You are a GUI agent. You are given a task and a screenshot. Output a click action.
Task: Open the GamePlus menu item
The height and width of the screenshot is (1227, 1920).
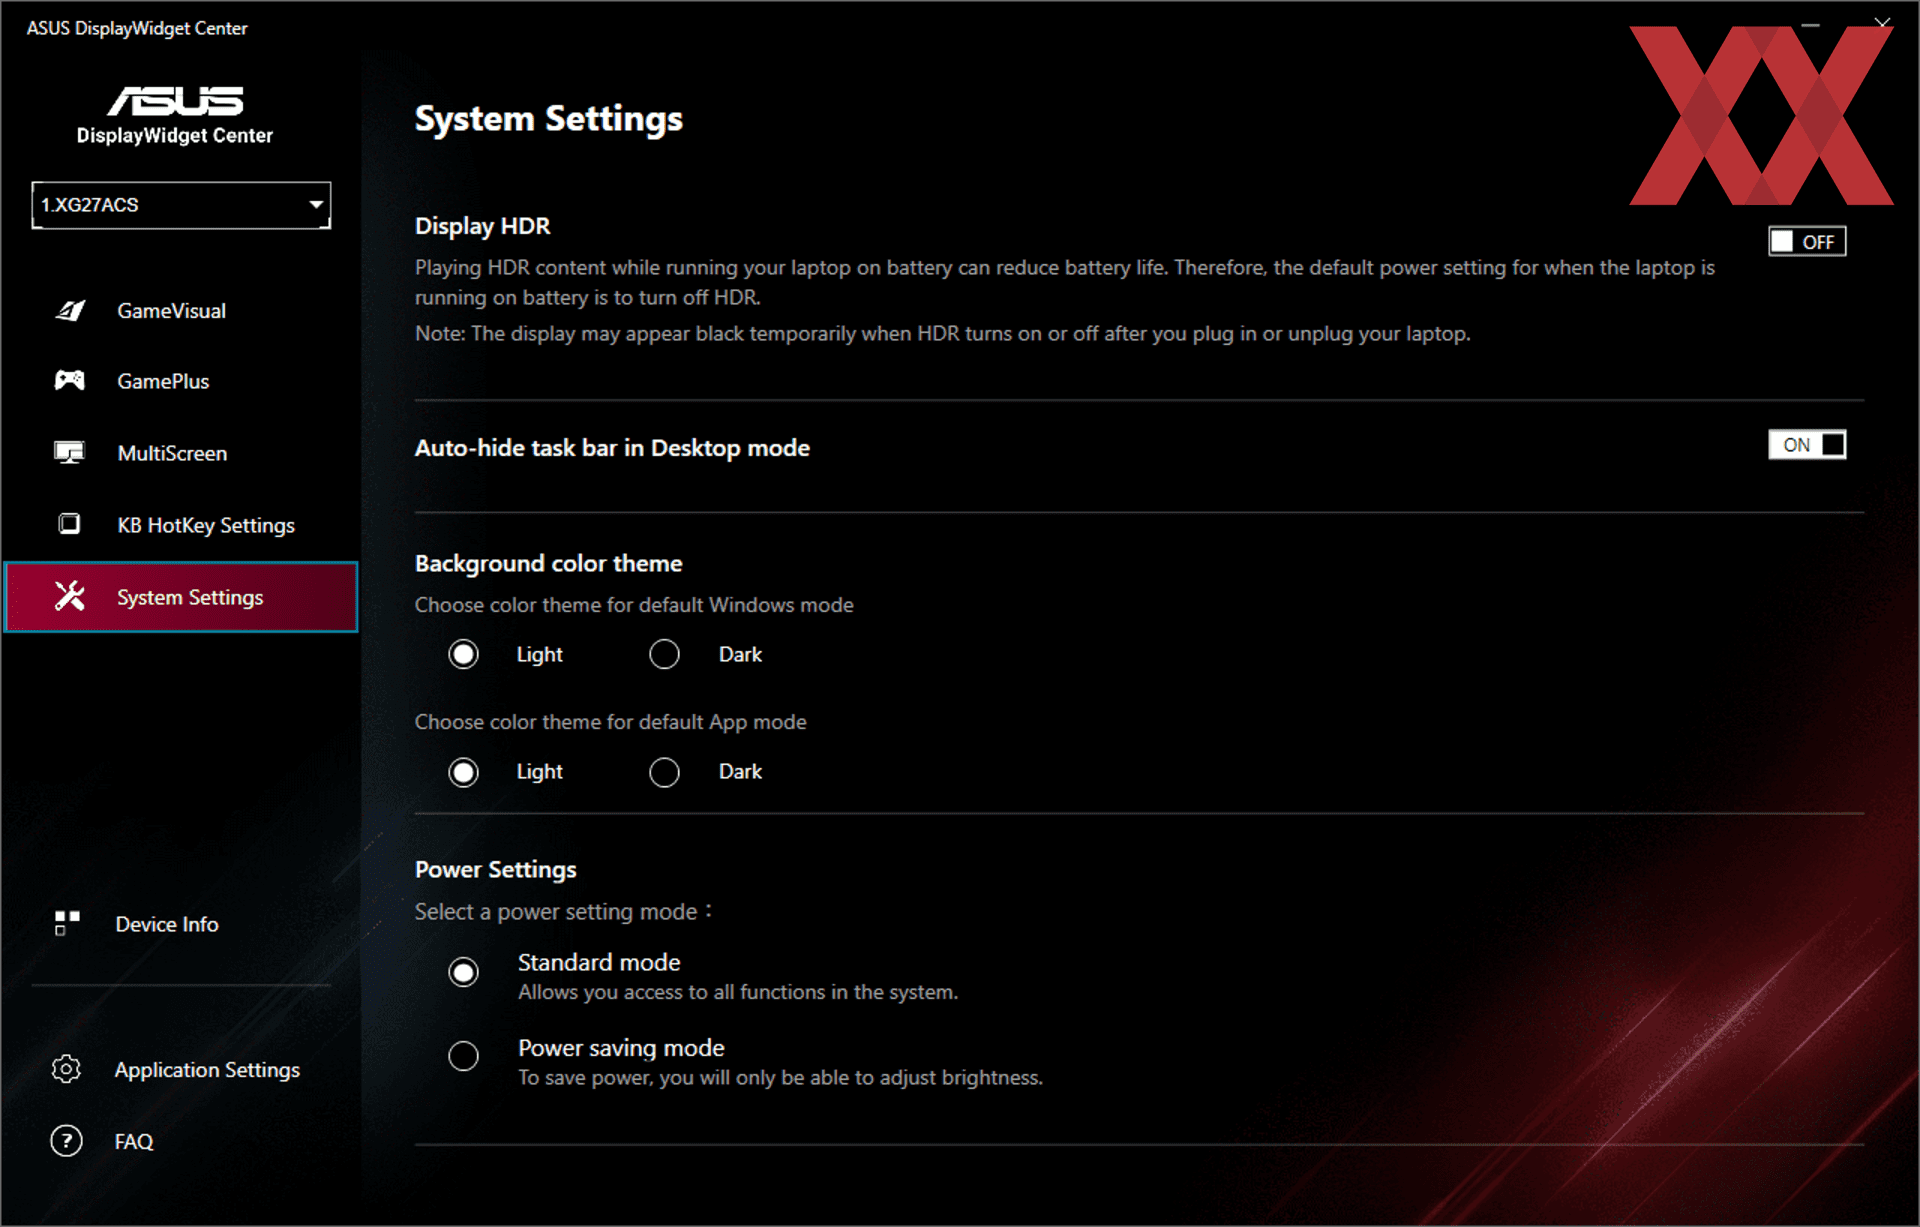[x=163, y=381]
